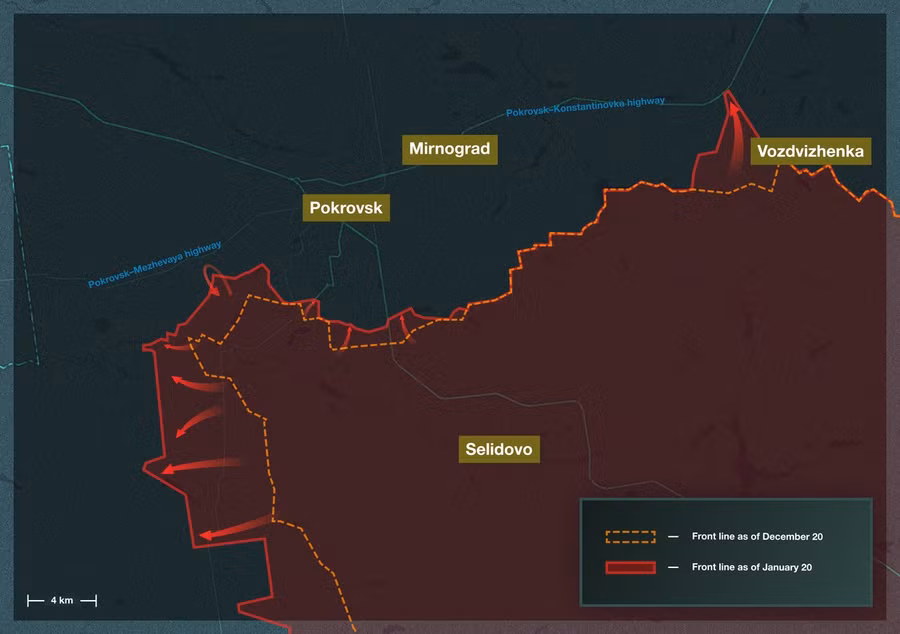Select the Vozdvizhenka label
This screenshot has height=634, width=900.
[810, 152]
